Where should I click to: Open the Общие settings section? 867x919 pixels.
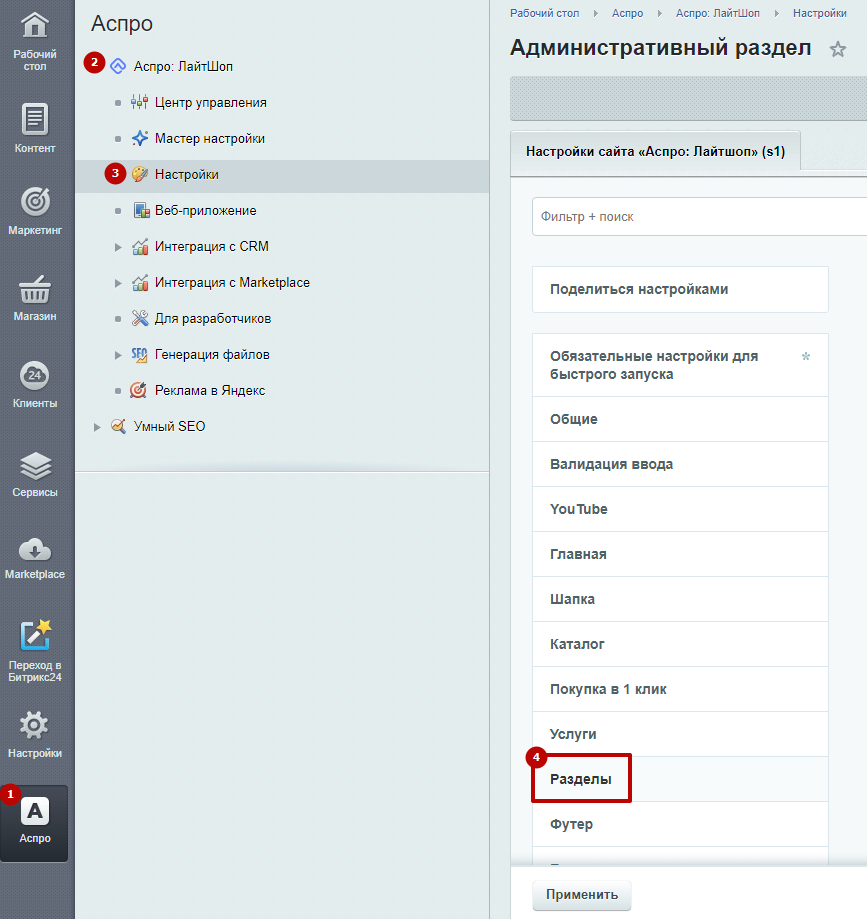(680, 419)
